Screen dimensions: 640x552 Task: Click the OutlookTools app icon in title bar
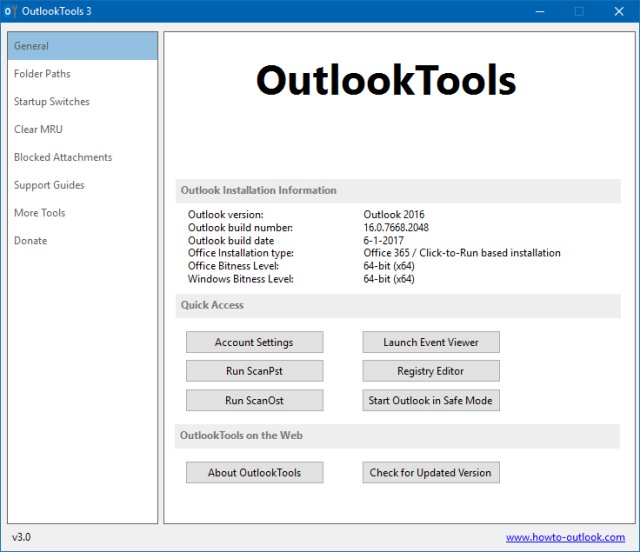click(x=11, y=11)
